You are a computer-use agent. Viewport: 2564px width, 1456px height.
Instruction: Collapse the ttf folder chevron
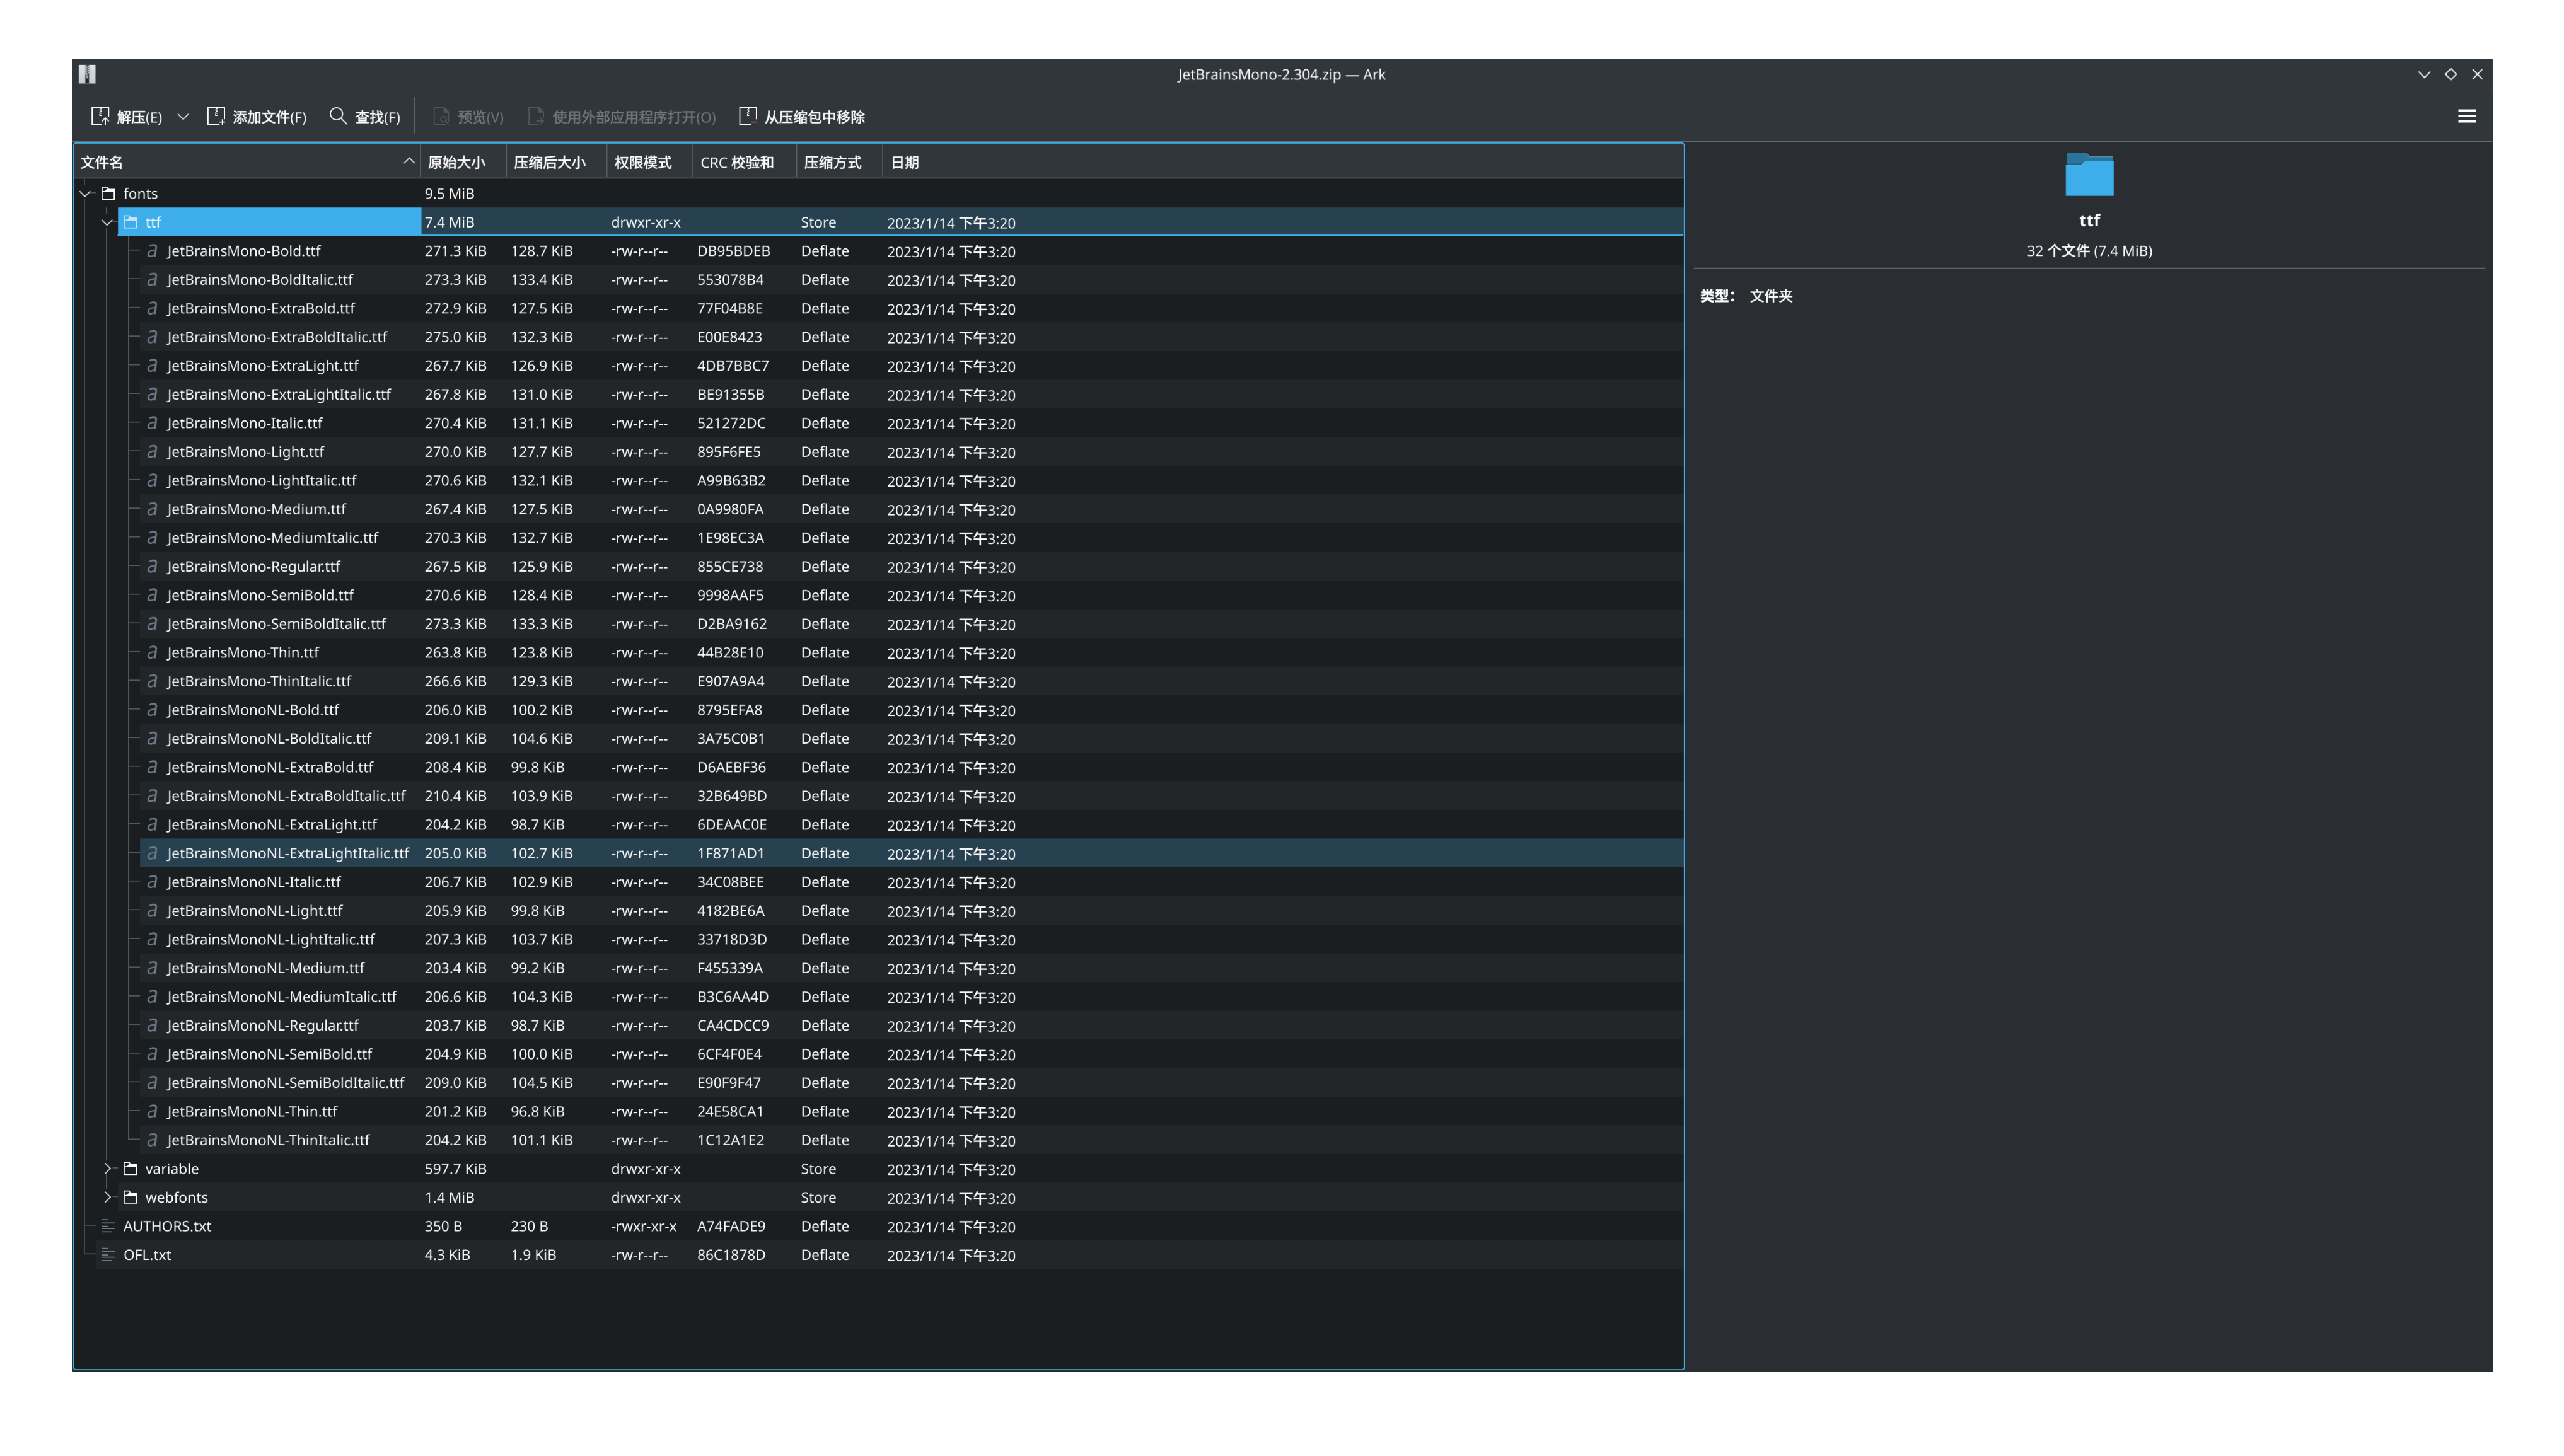click(x=107, y=223)
